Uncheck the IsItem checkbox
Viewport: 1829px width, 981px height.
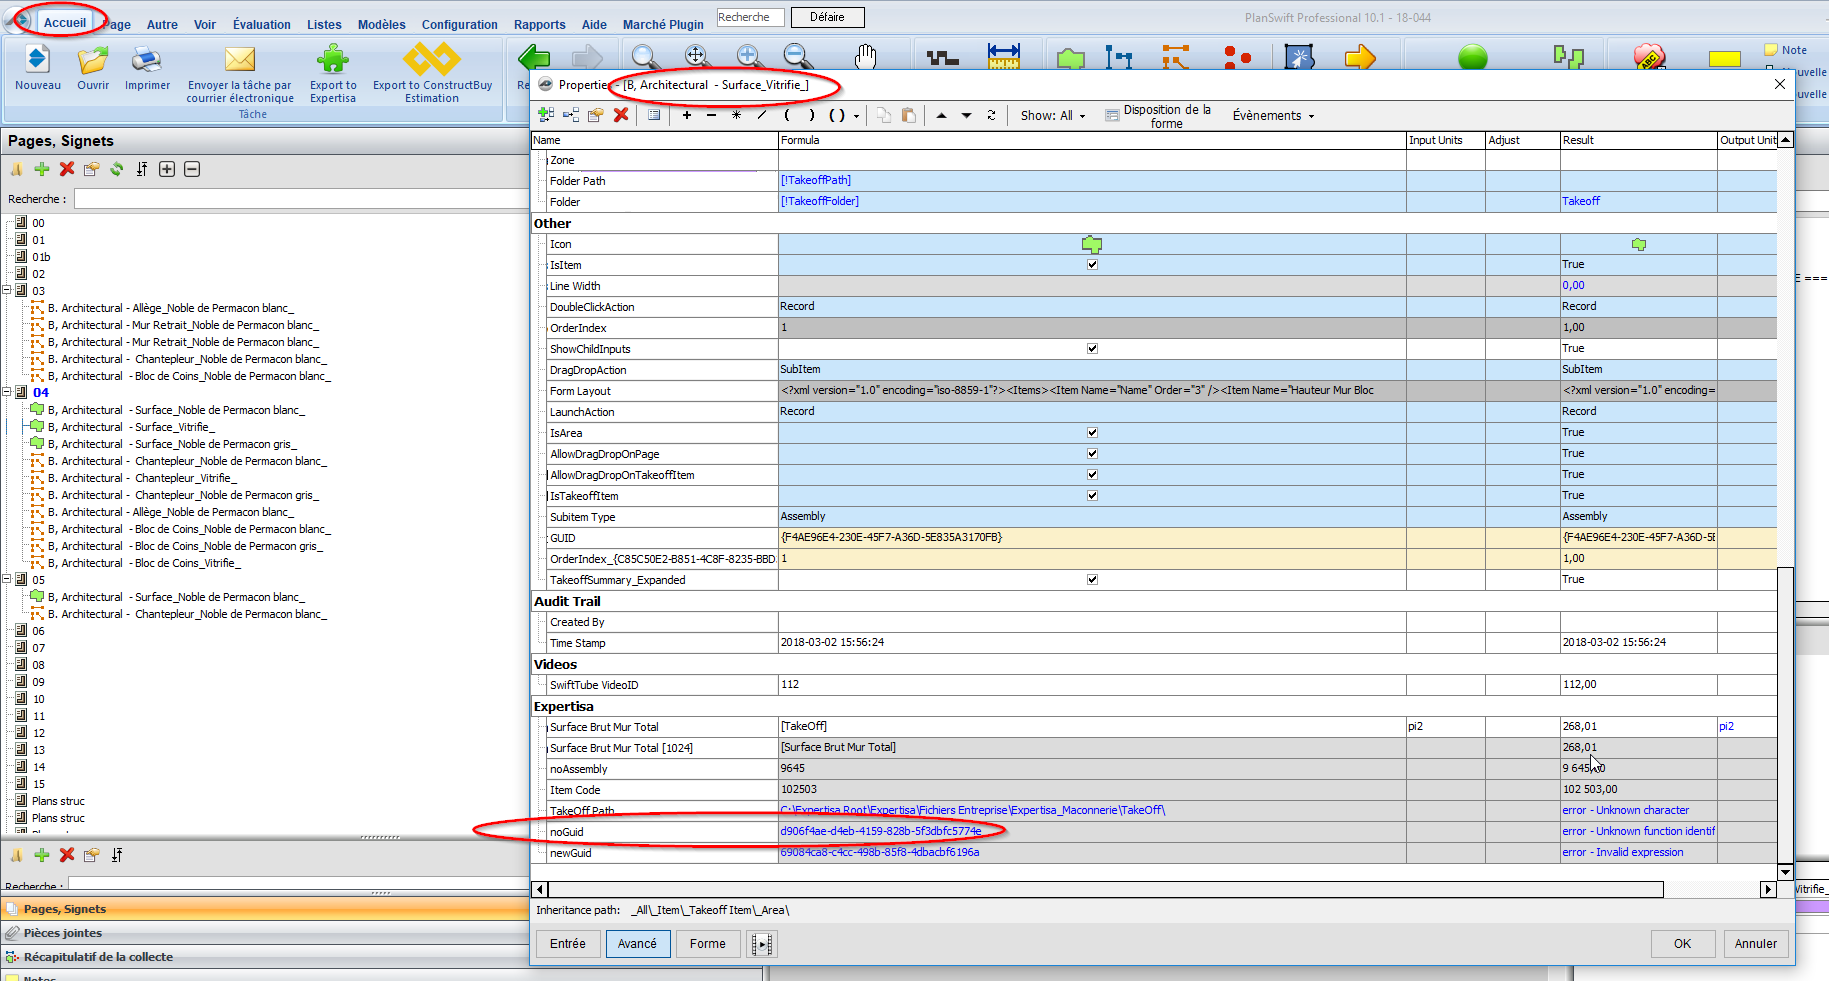(x=1092, y=265)
